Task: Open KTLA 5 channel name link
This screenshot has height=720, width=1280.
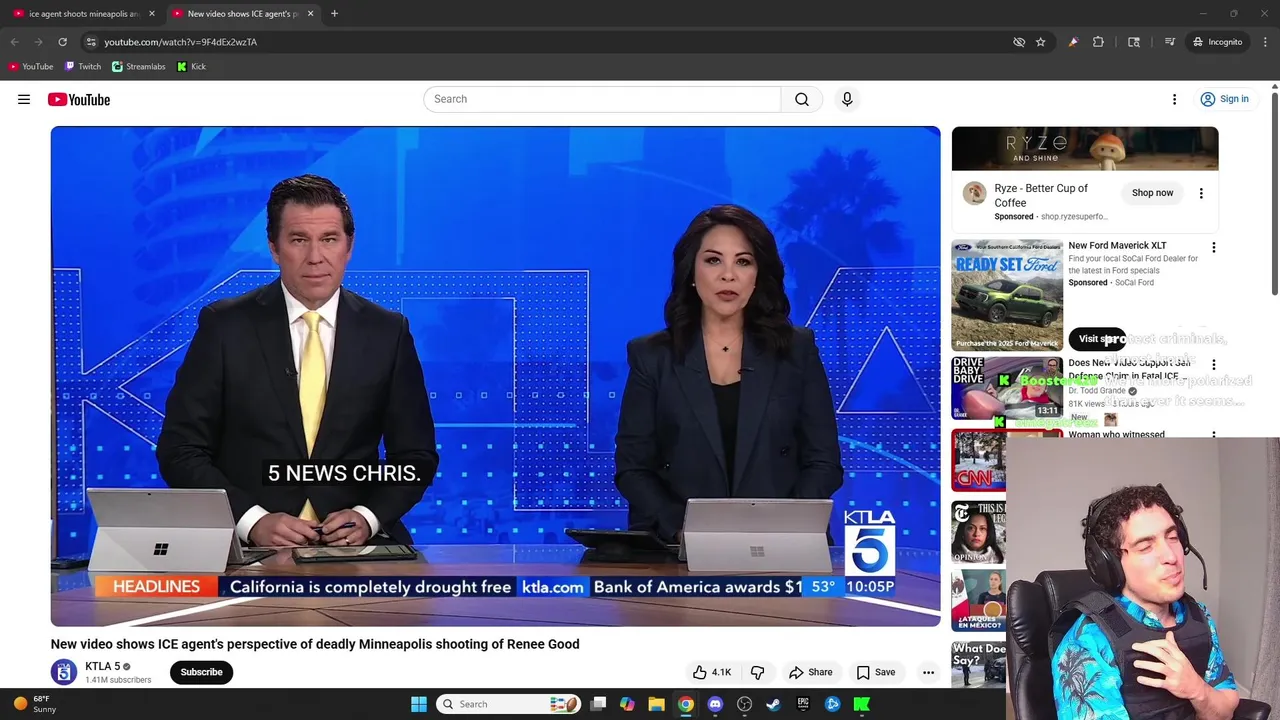Action: [x=102, y=666]
